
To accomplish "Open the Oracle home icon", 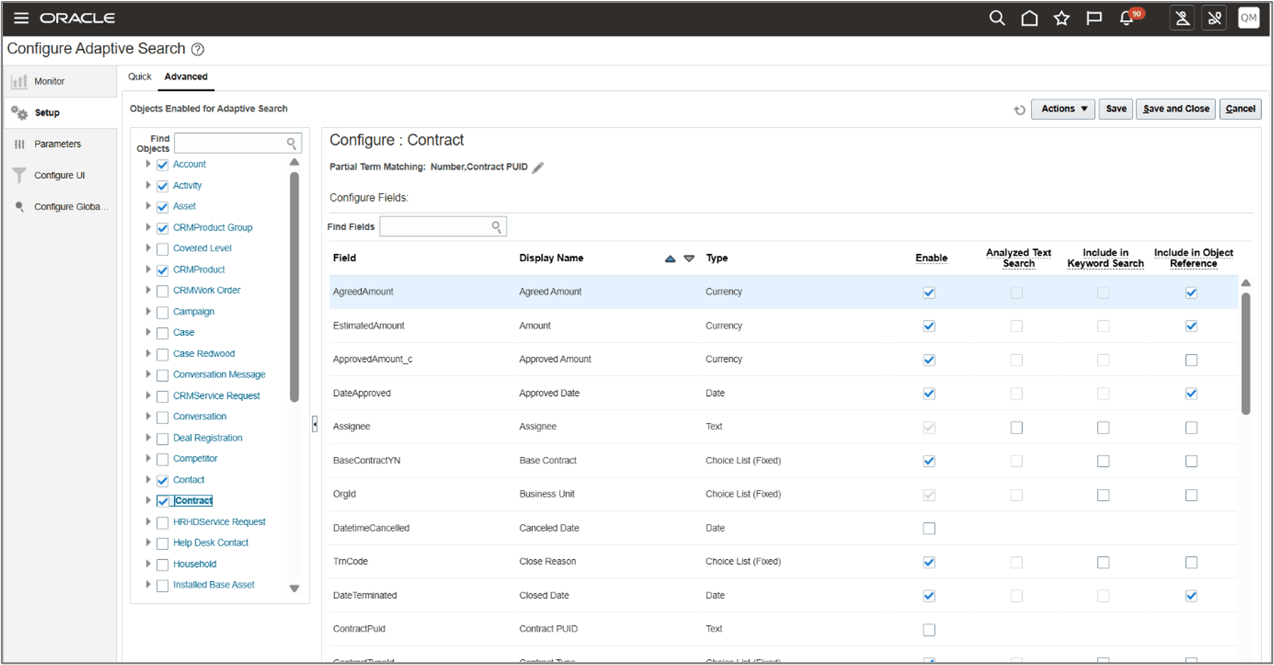I will tap(1029, 17).
